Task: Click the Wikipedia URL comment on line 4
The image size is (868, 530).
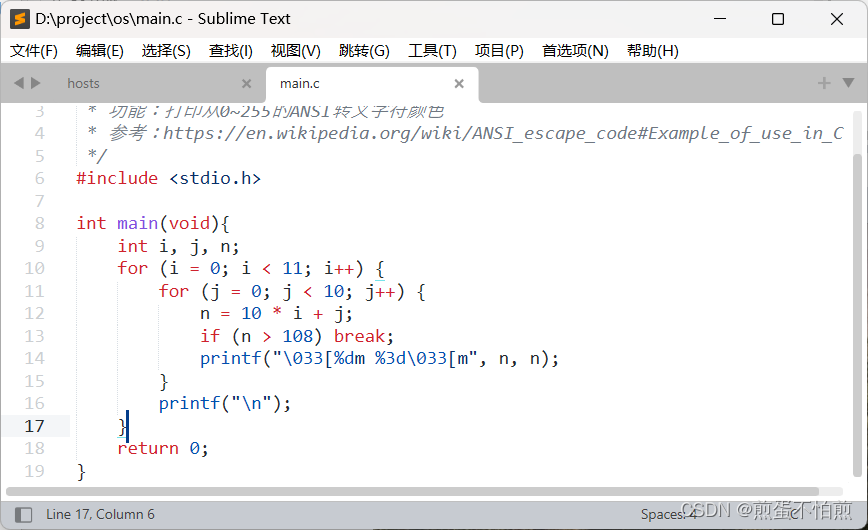Action: 503,133
